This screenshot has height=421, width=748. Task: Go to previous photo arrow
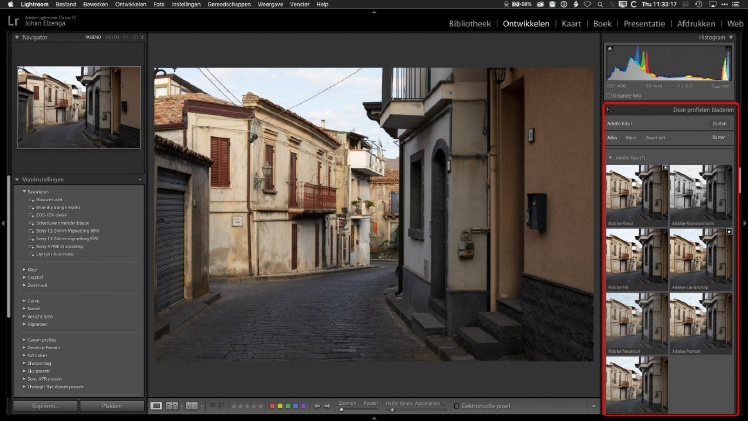click(x=317, y=406)
